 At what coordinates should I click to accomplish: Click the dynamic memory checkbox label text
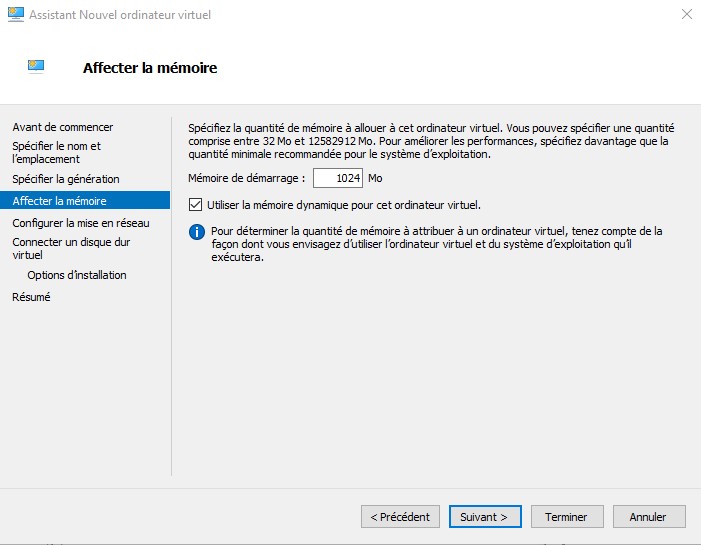tap(344, 205)
